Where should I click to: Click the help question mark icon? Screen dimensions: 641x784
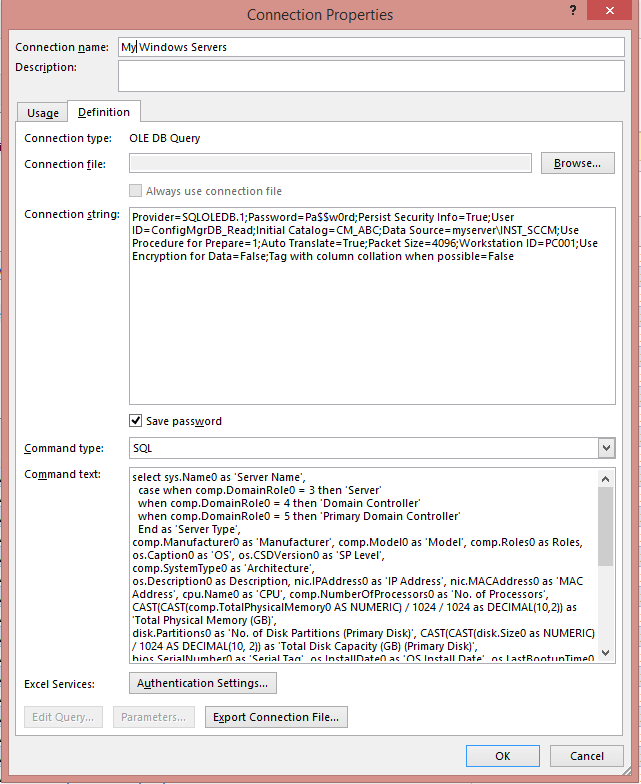point(572,9)
